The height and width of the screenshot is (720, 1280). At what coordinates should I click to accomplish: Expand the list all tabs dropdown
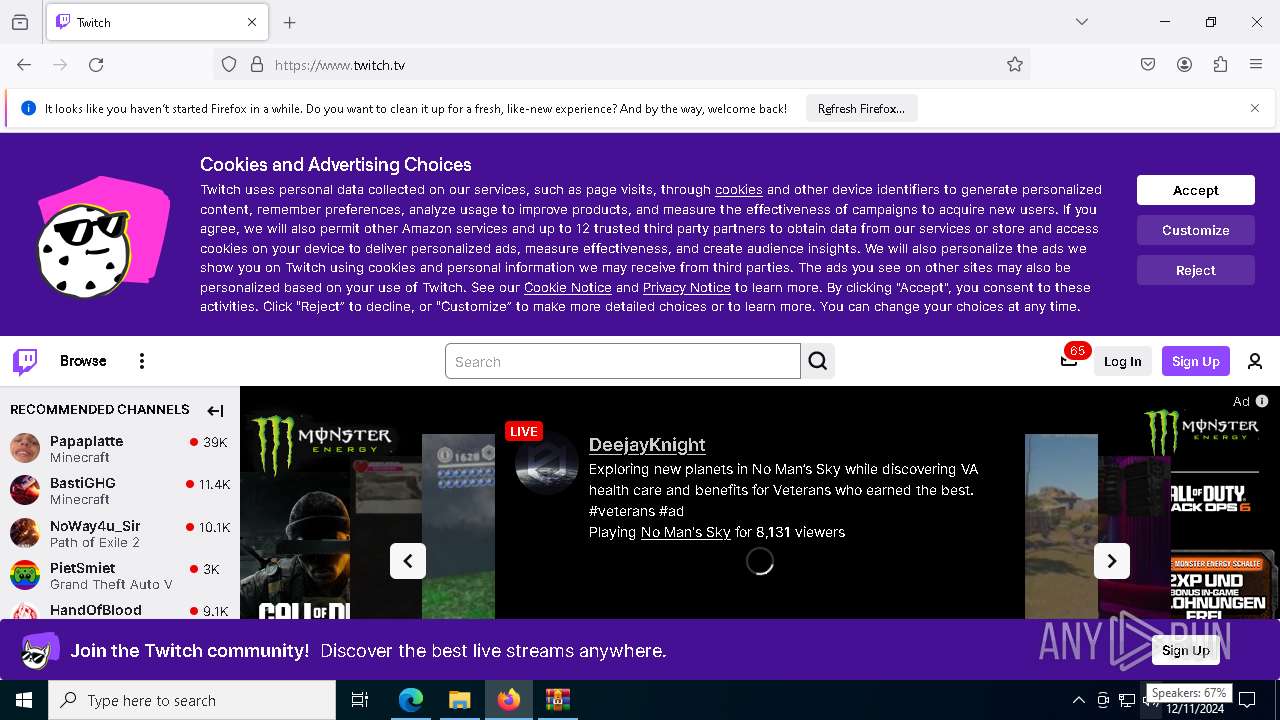tap(1082, 22)
